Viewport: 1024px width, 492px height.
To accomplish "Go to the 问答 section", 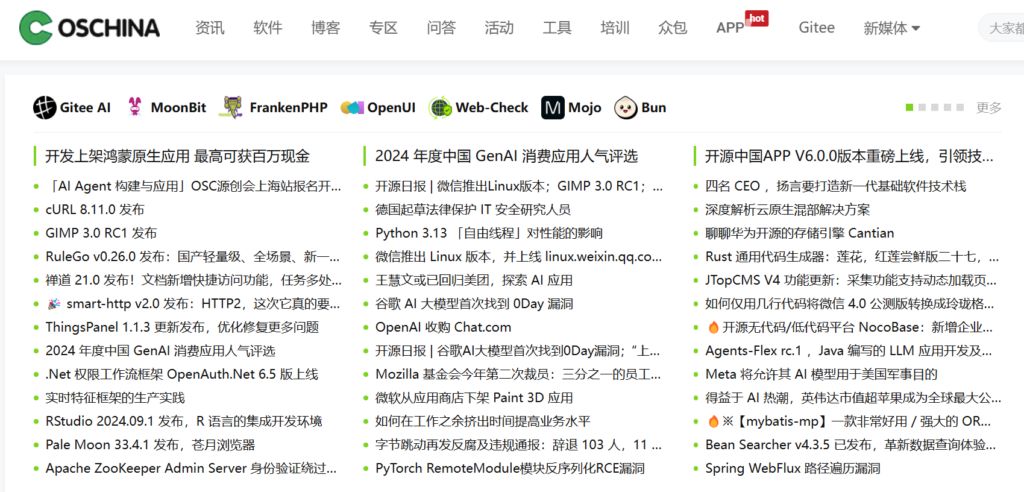I will (441, 27).
